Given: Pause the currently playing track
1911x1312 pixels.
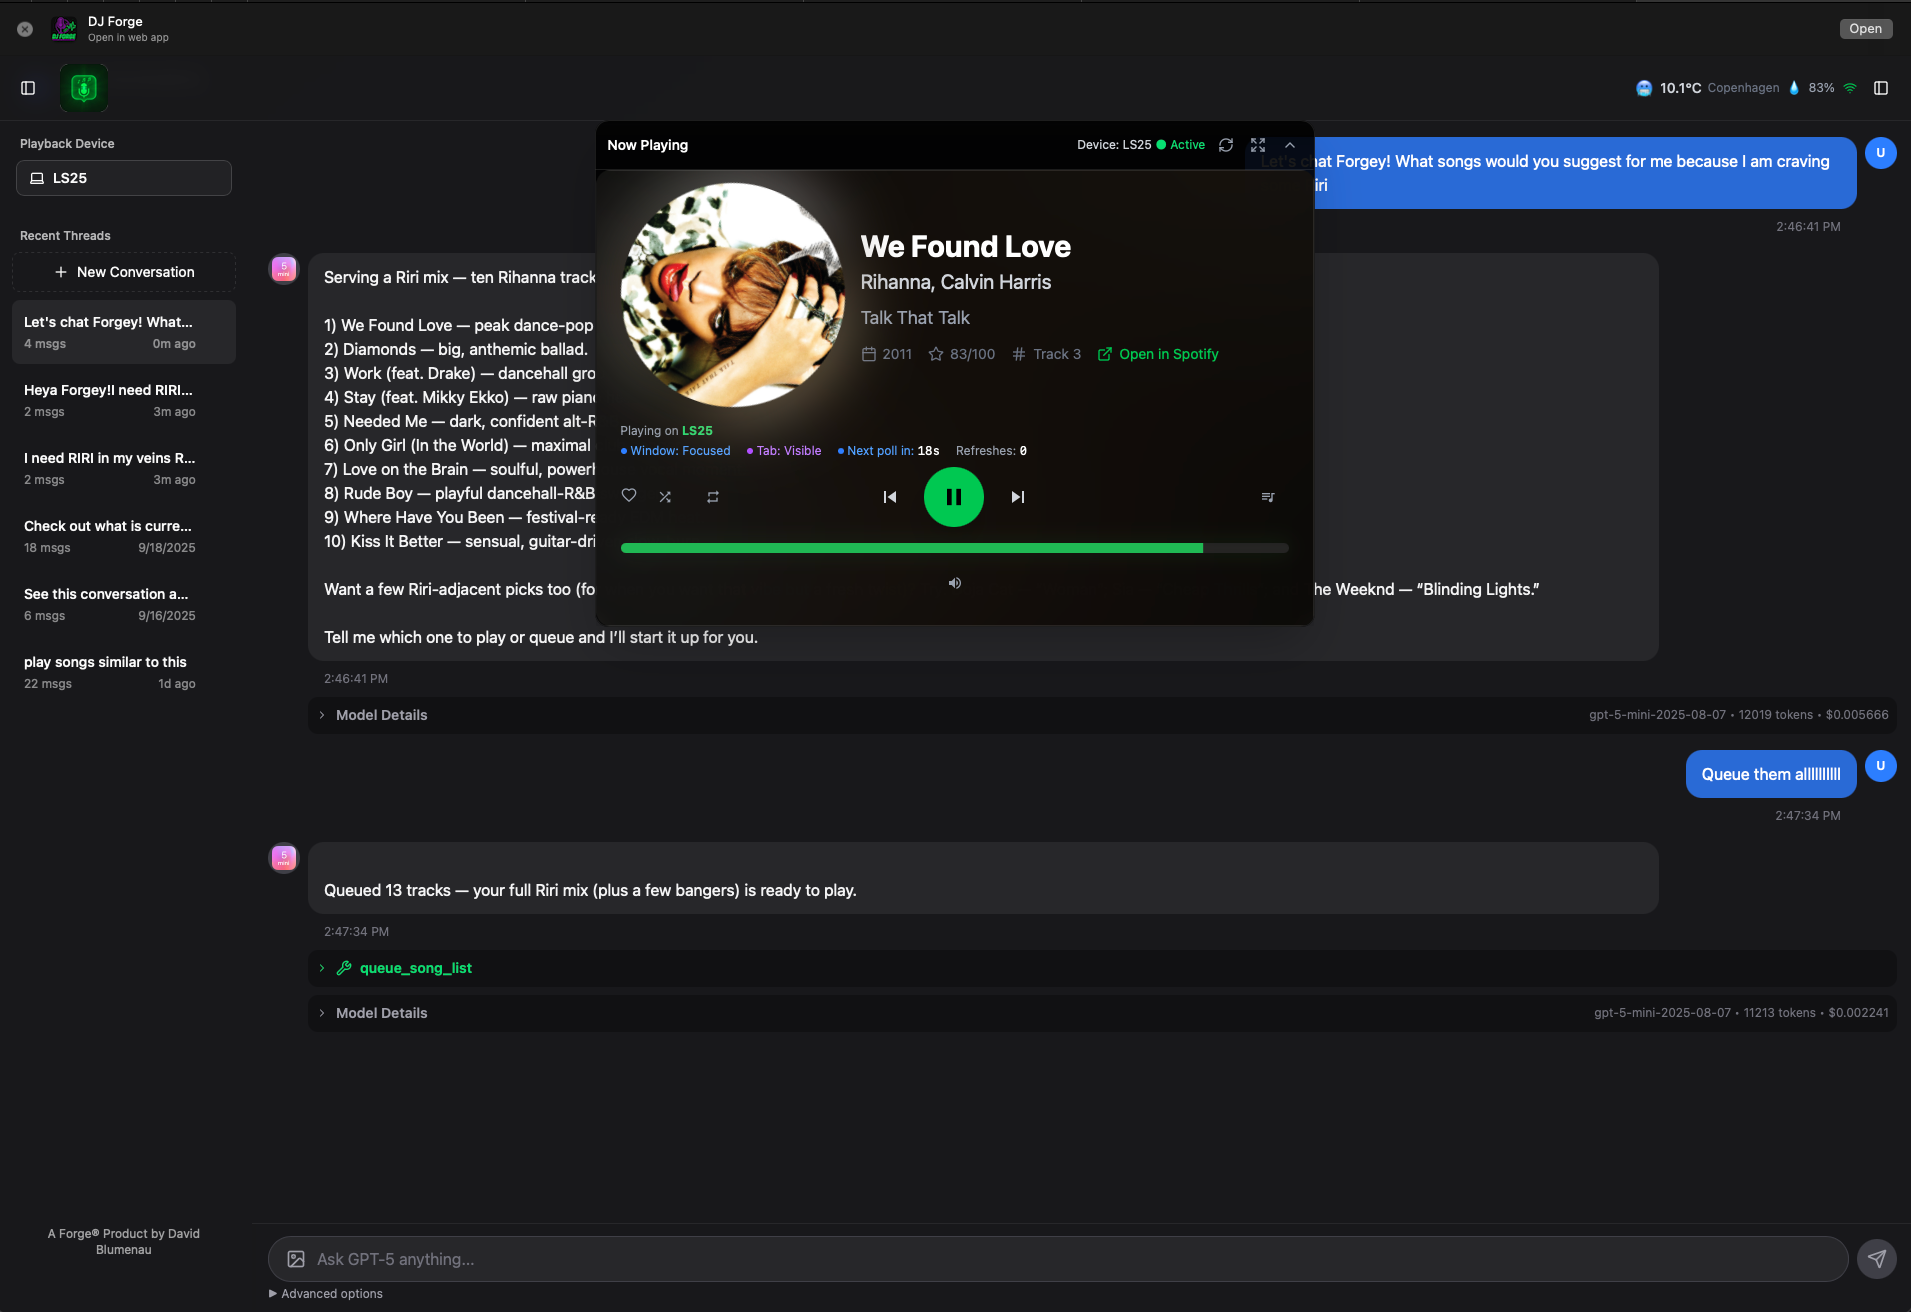Looking at the screenshot, I should coord(953,497).
